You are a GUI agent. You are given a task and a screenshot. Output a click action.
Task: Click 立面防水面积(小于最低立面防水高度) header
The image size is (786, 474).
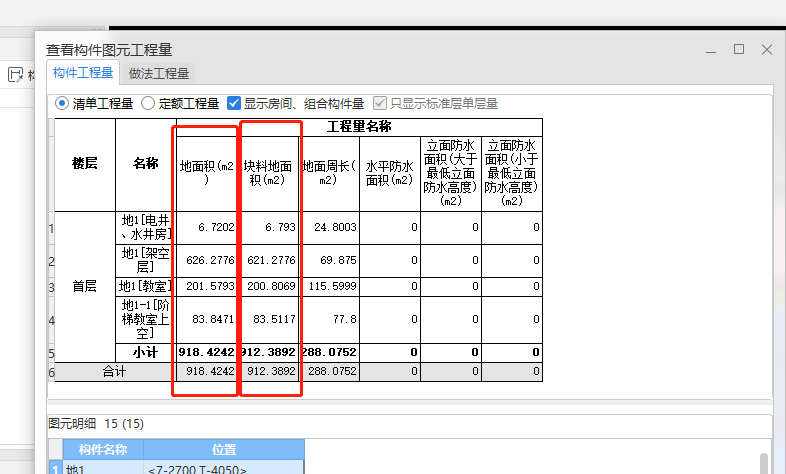click(512, 173)
